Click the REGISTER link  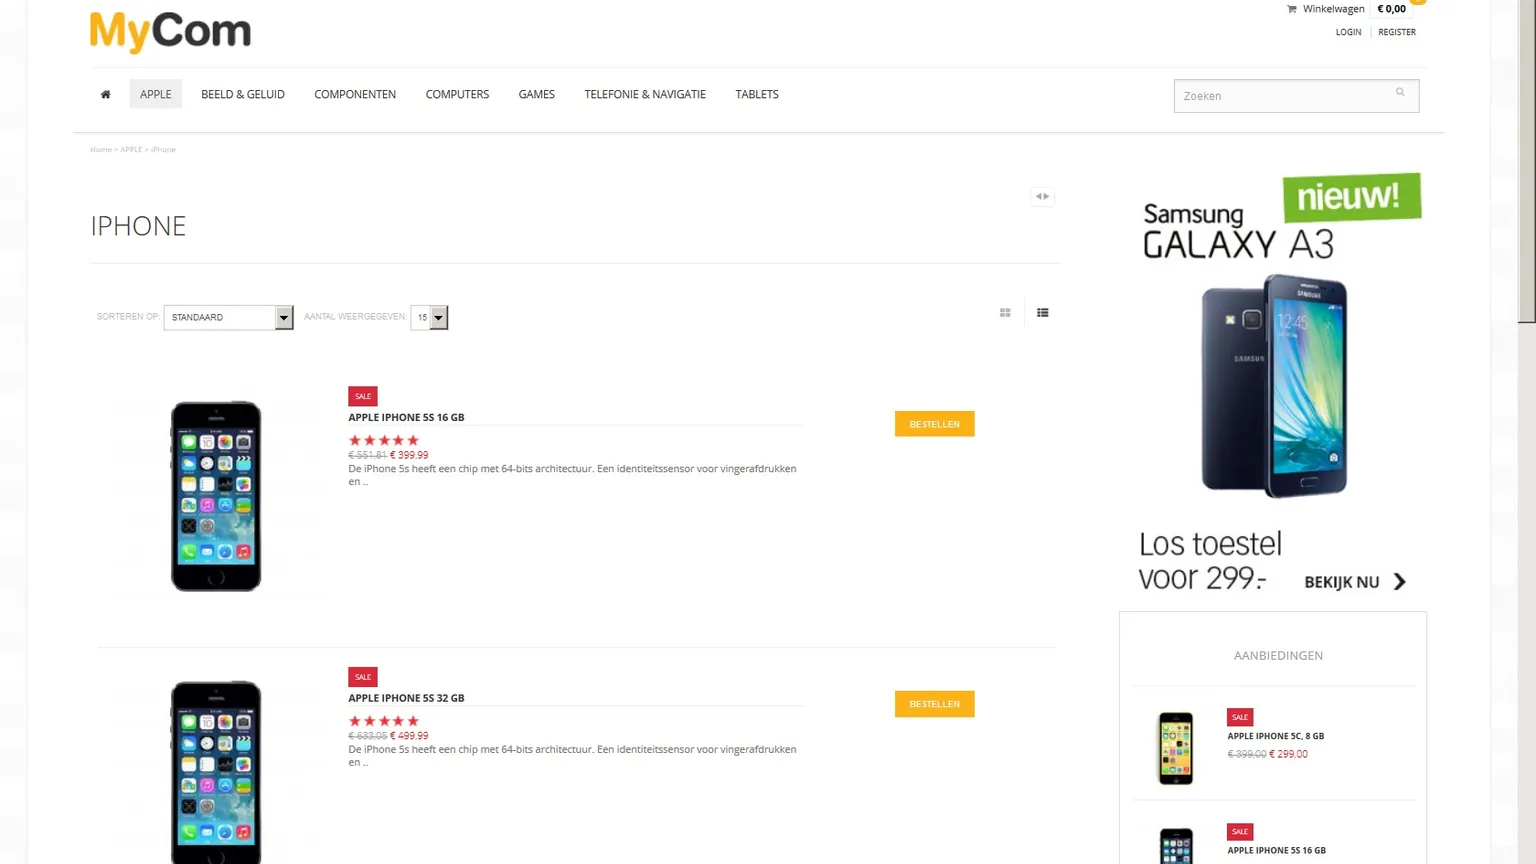[1397, 32]
